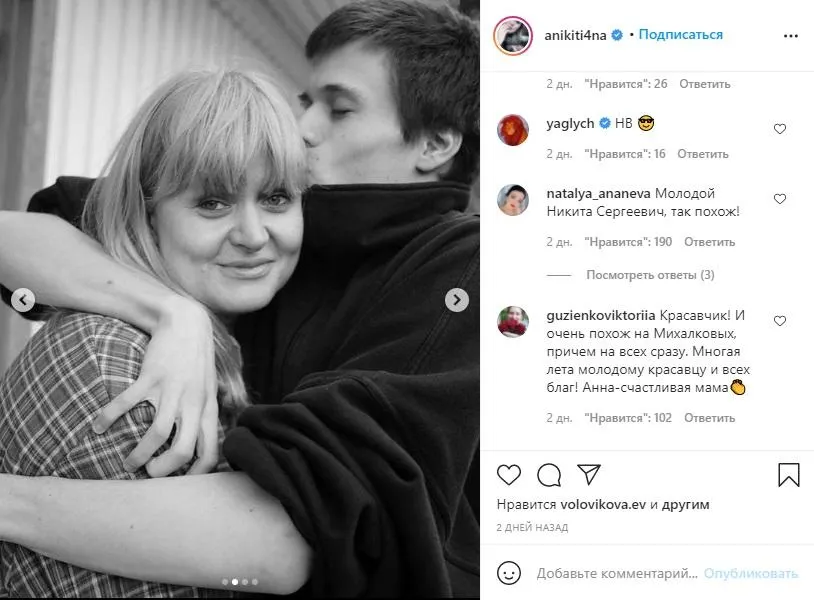Go to previous photo with left arrow
The width and height of the screenshot is (814, 600).
[23, 299]
